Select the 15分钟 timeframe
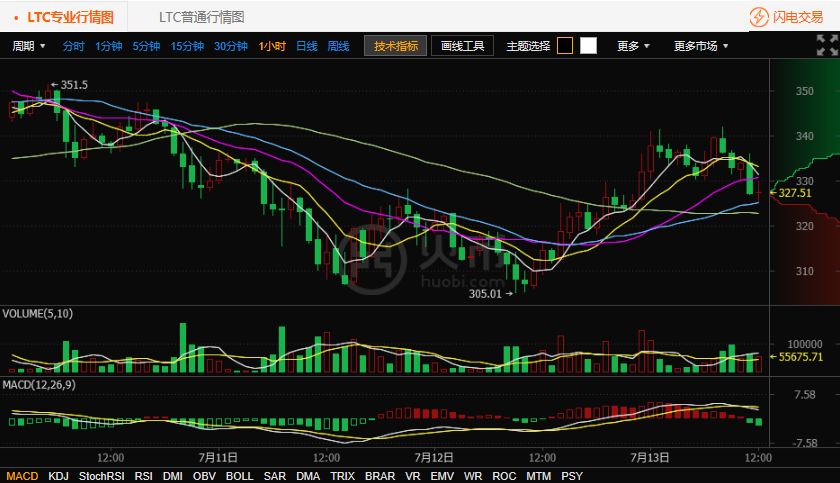 click(187, 46)
